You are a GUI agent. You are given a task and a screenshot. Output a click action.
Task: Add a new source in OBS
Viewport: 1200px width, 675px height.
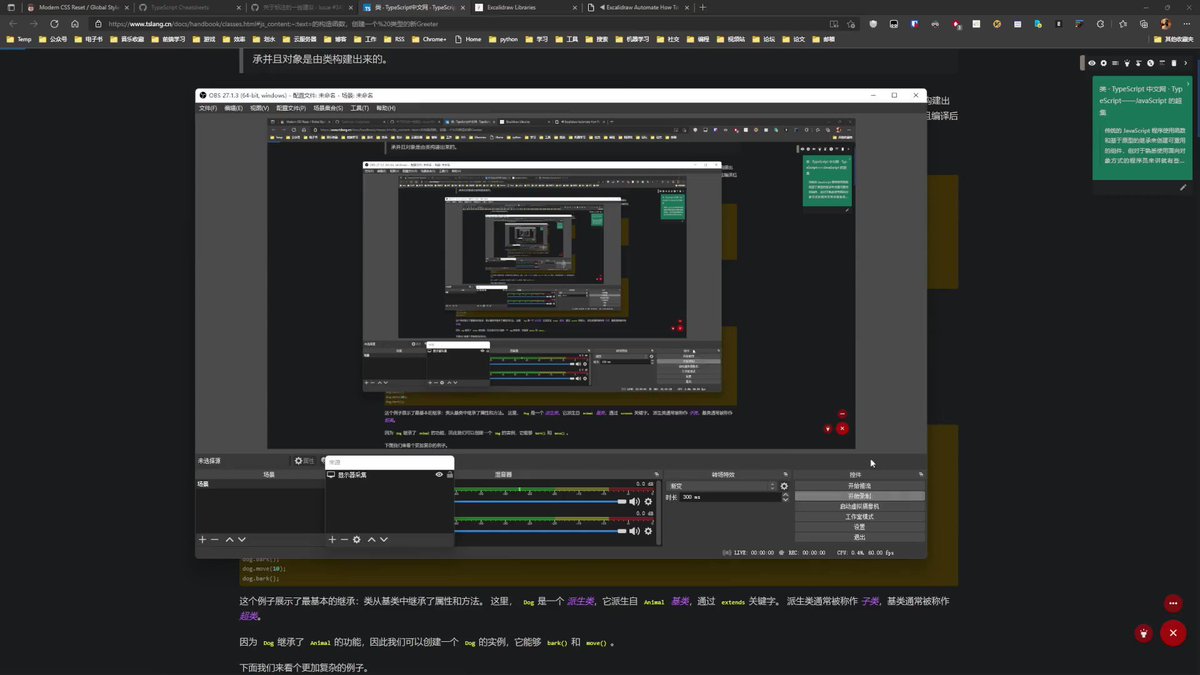[332, 539]
